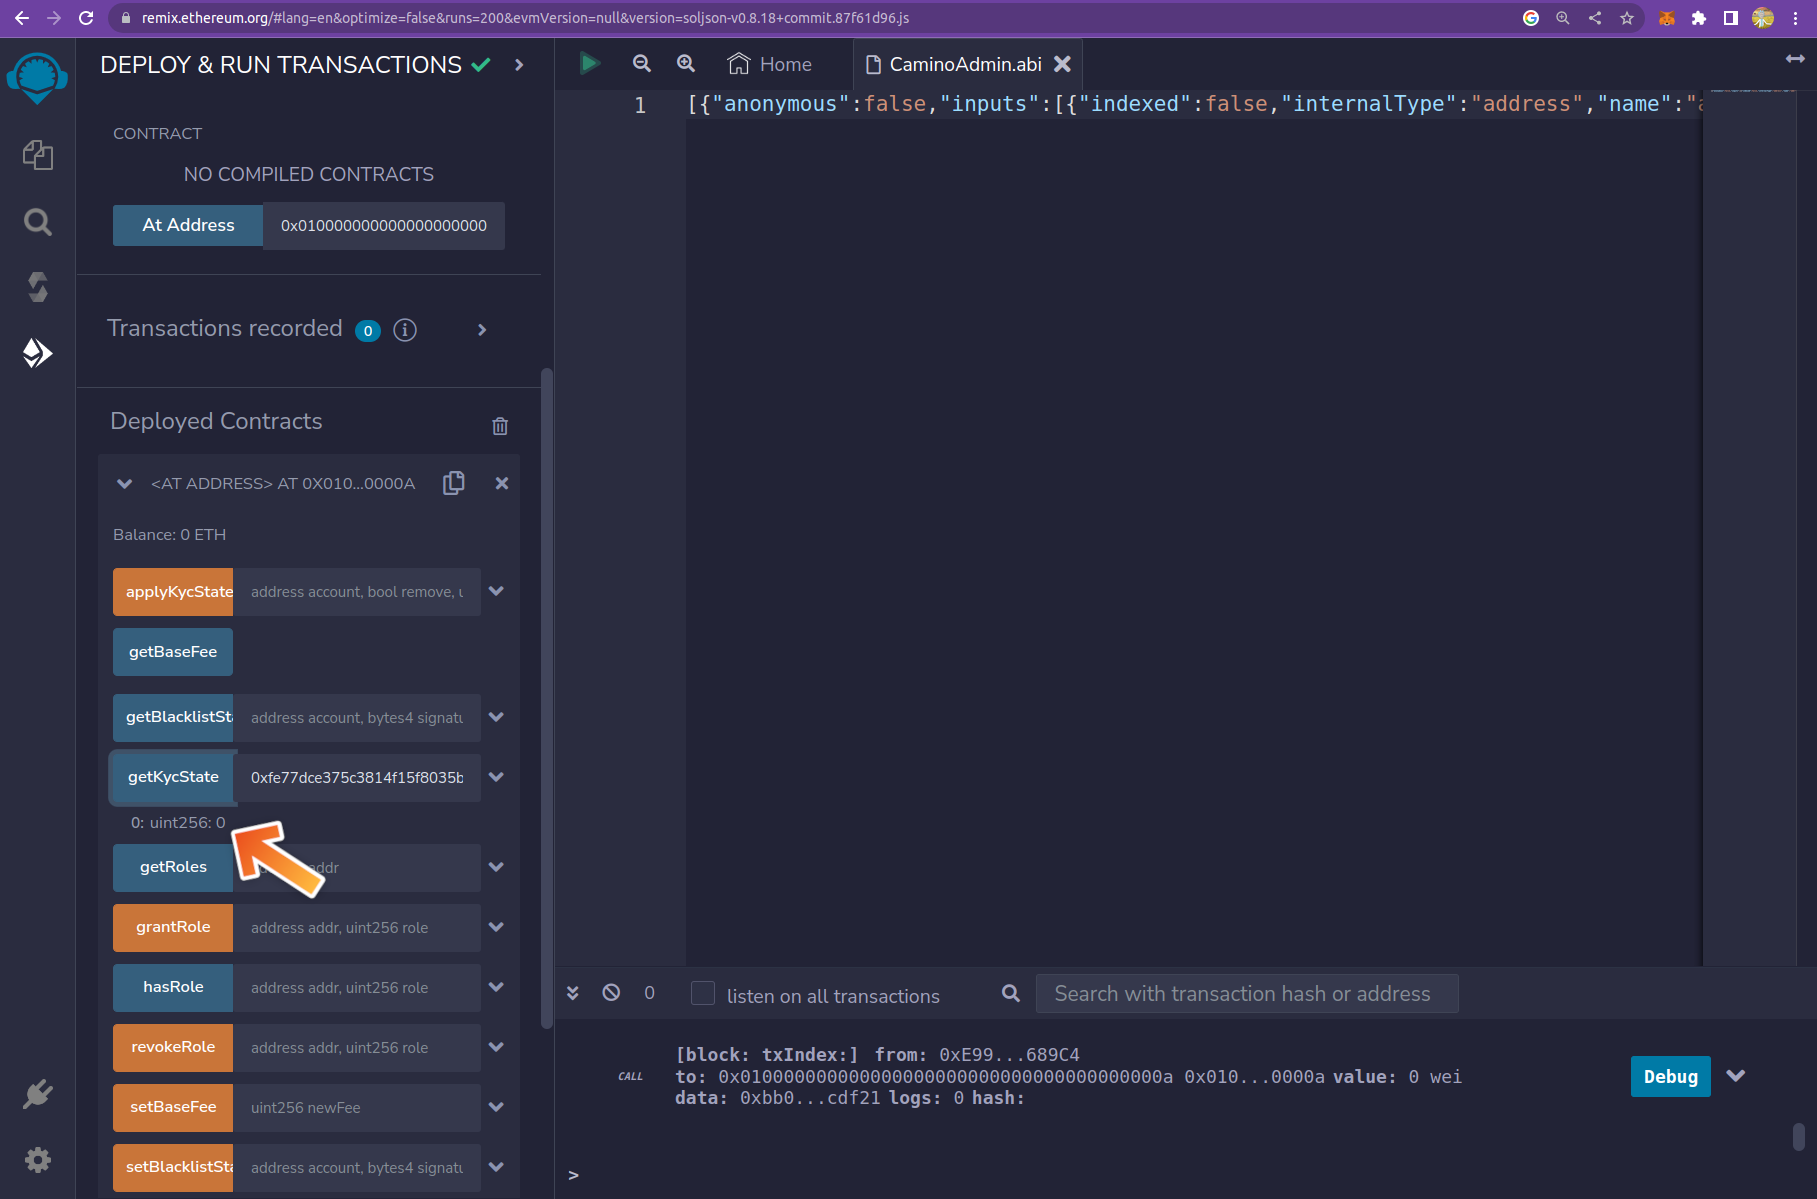
Task: Open the Settings gear in sidebar
Action: click(37, 1160)
